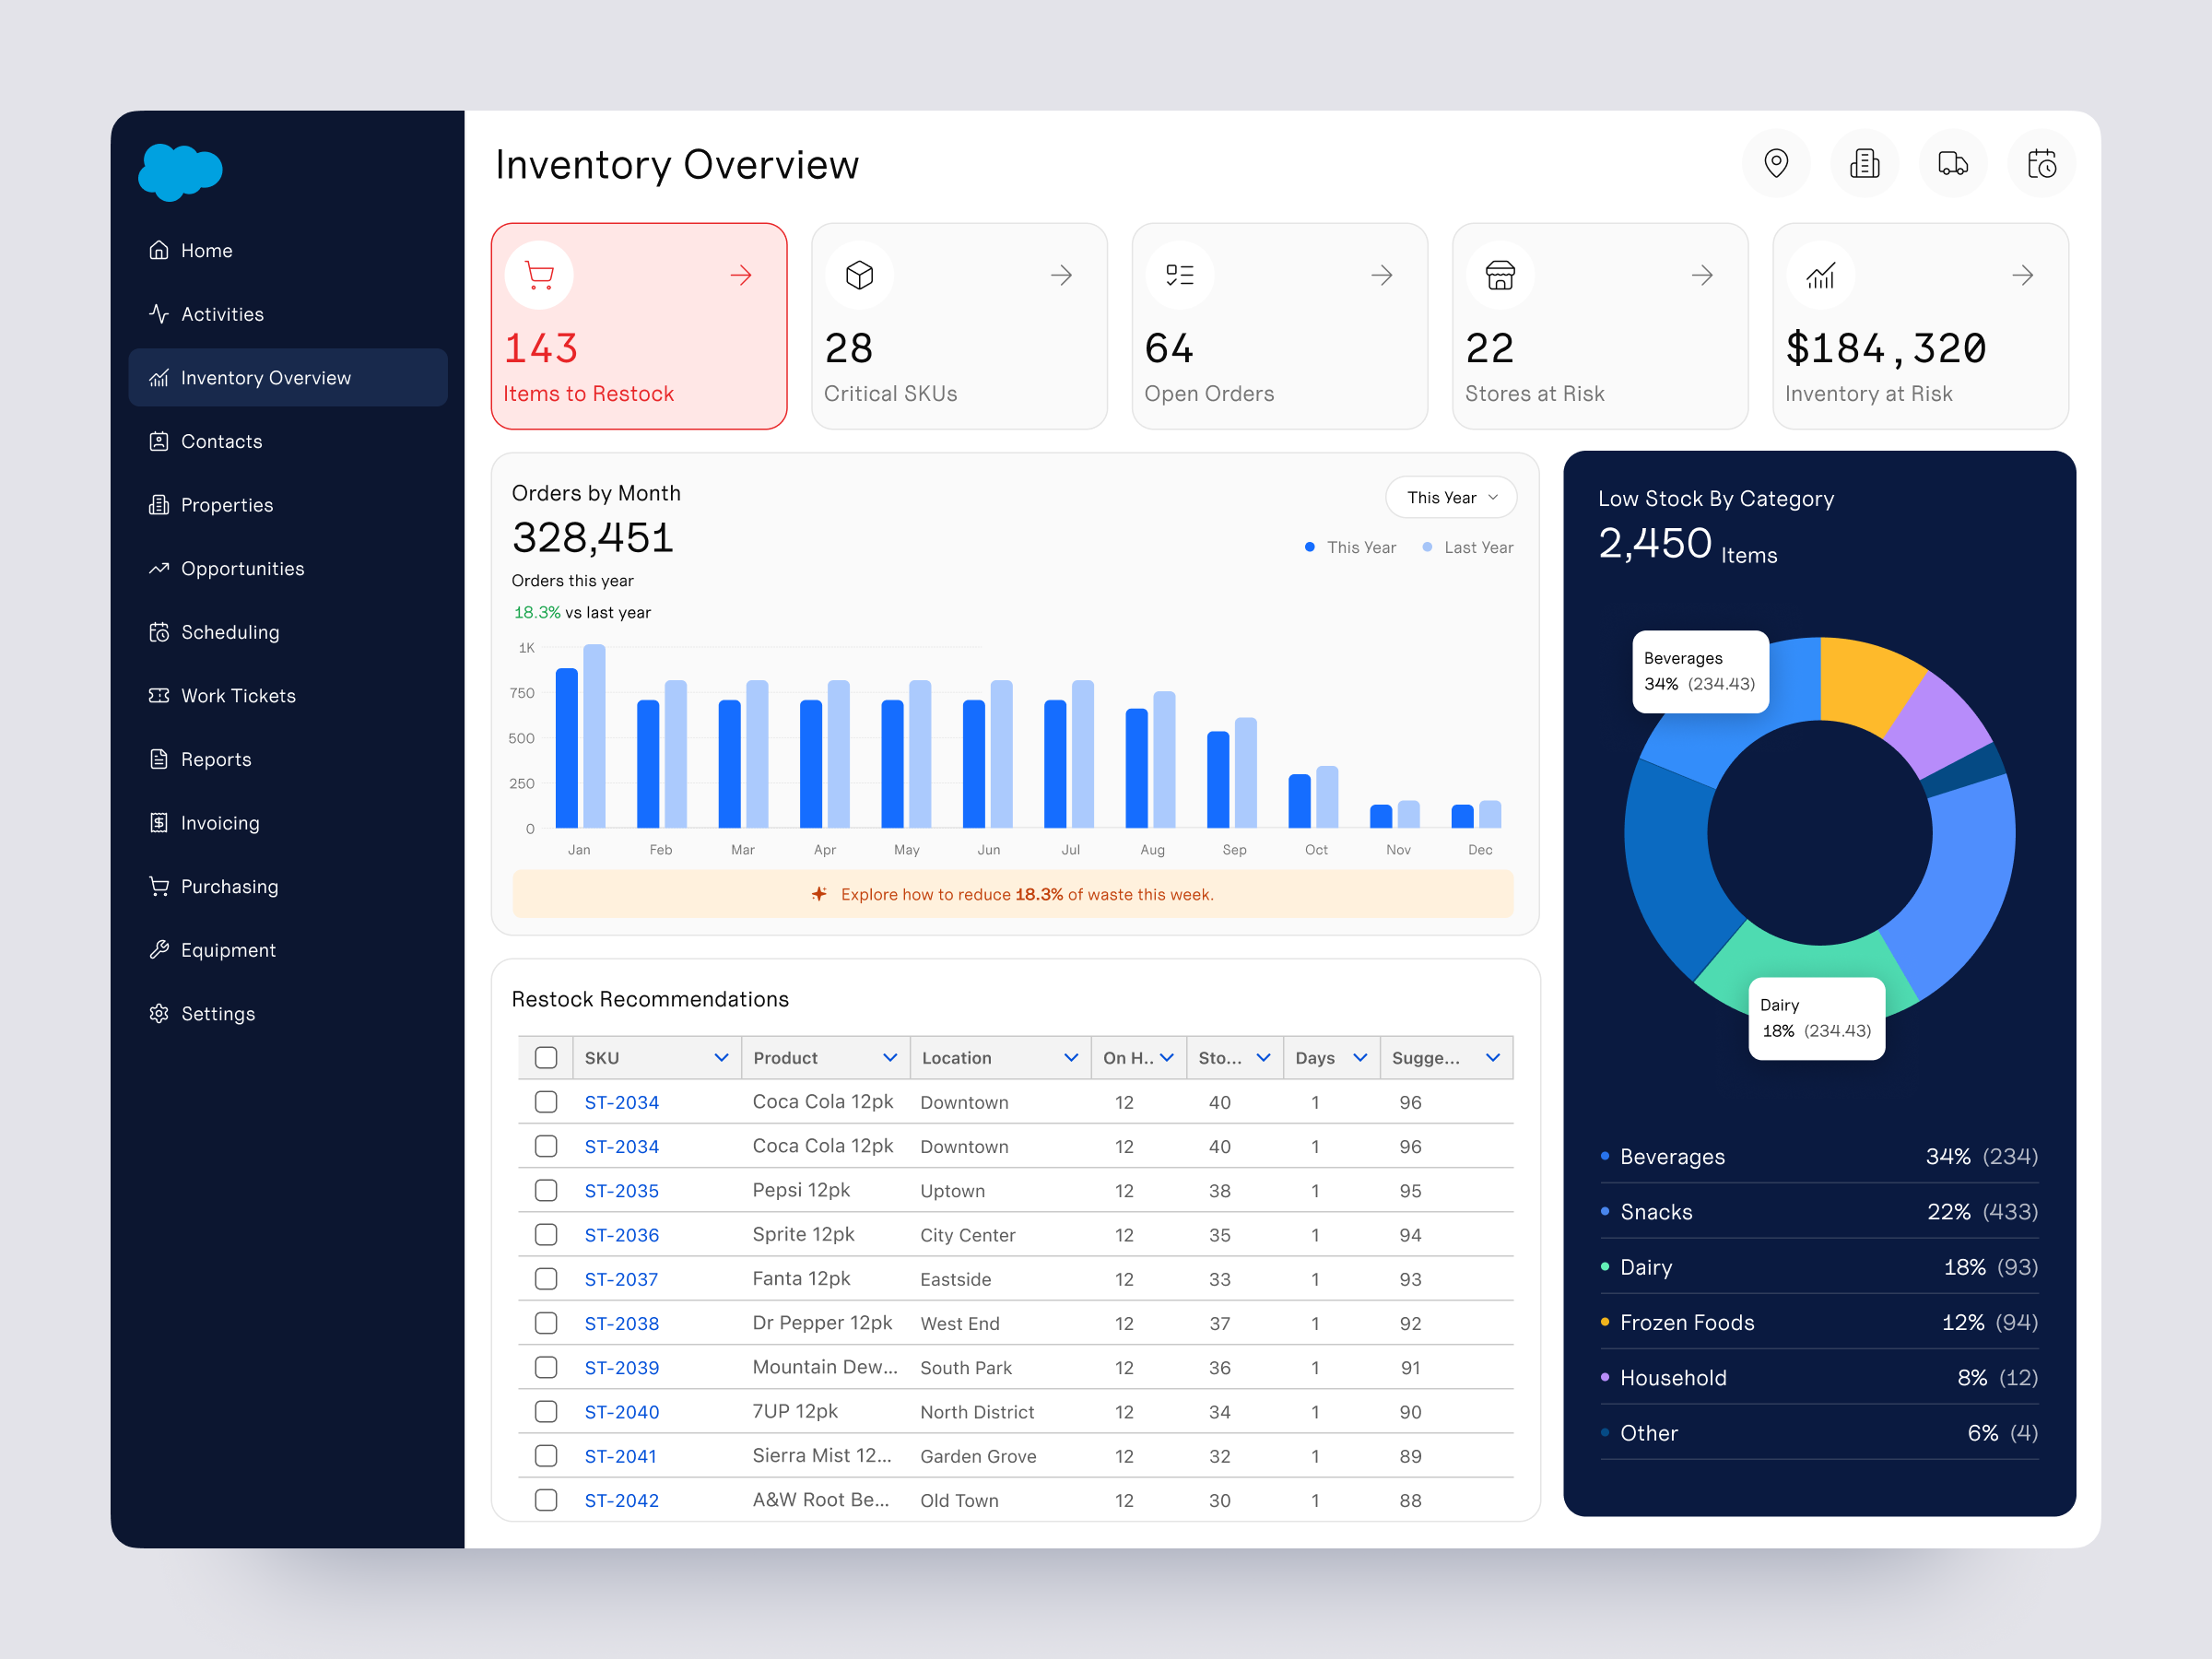Open Stores at Risk via its arrow
The height and width of the screenshot is (1659, 2212).
(1702, 275)
